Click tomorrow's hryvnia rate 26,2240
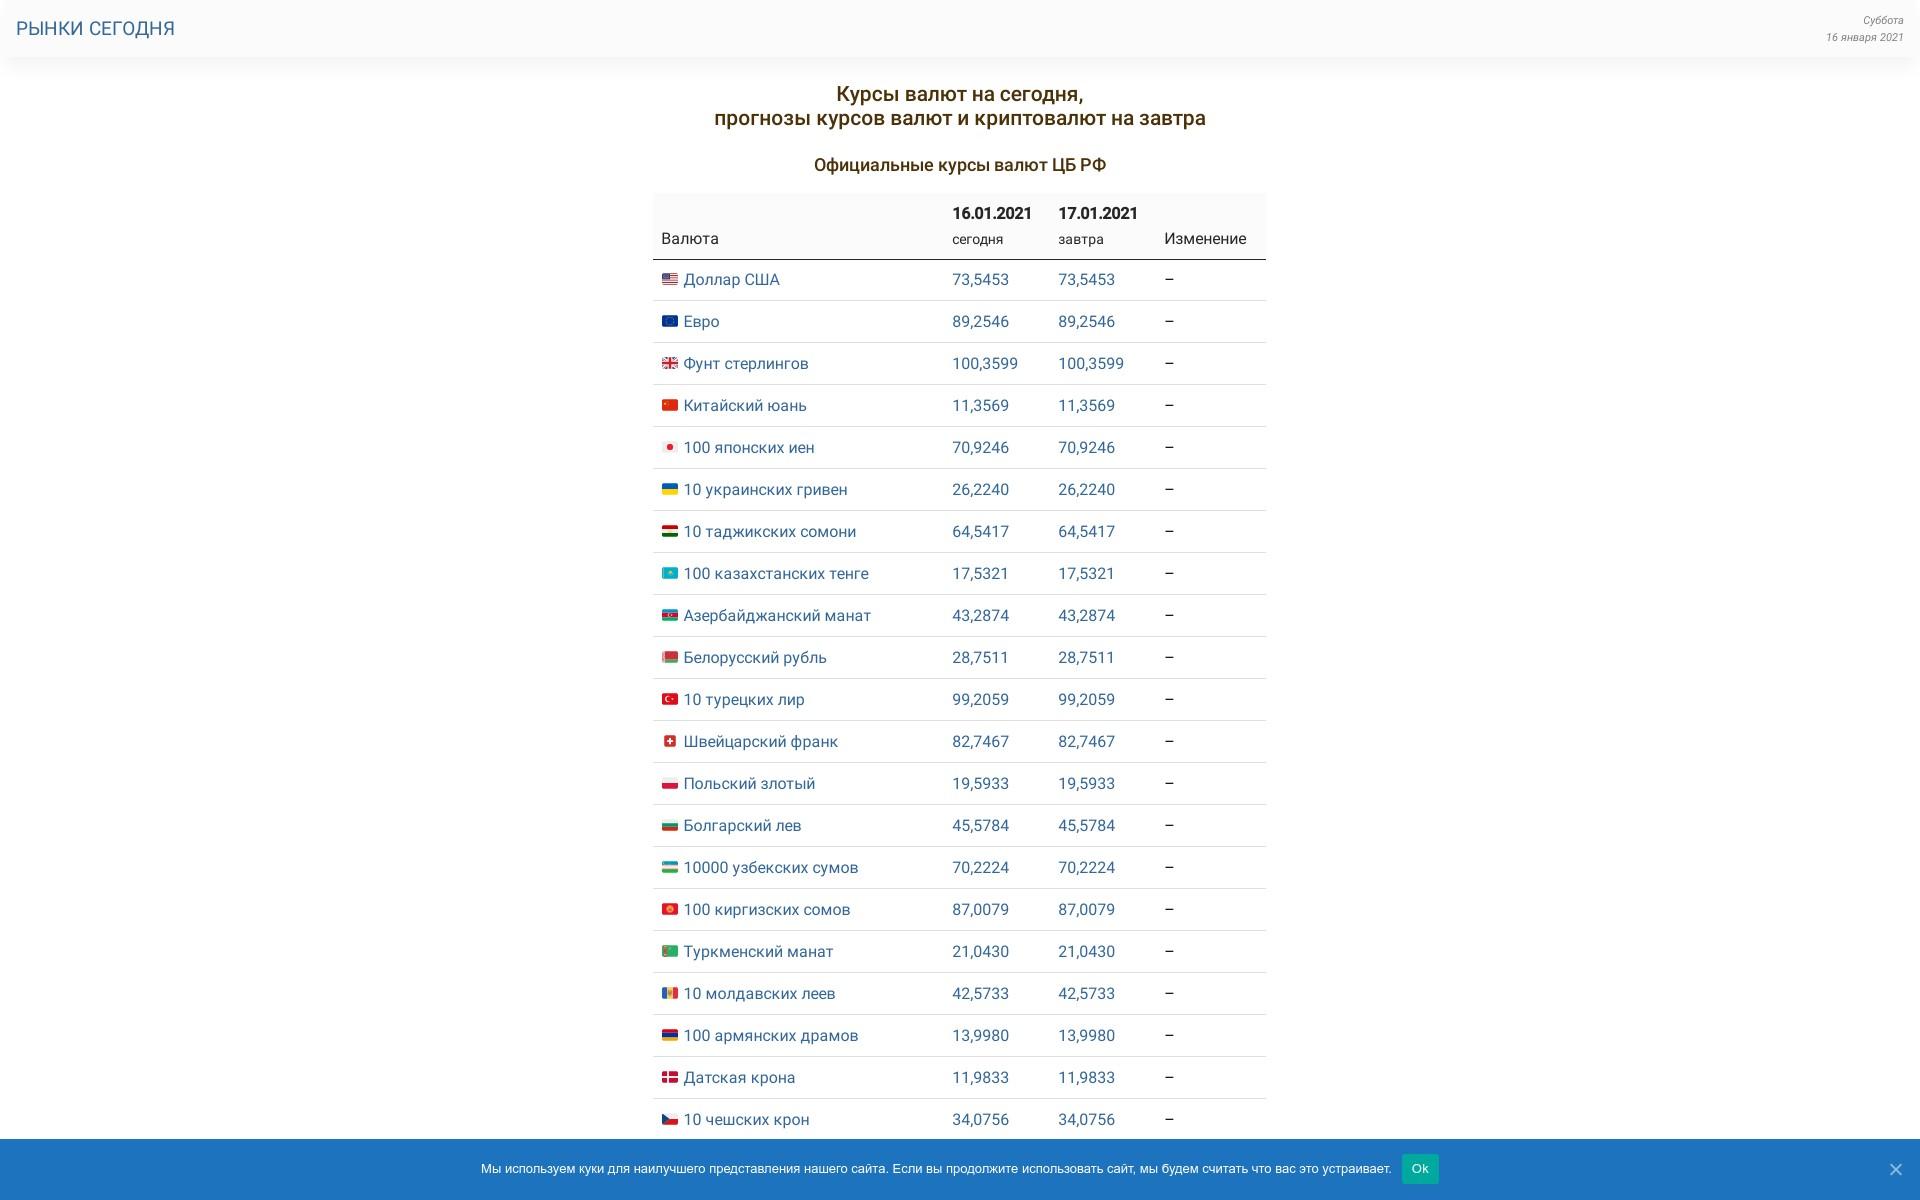This screenshot has height=1200, width=1920. (x=1086, y=490)
